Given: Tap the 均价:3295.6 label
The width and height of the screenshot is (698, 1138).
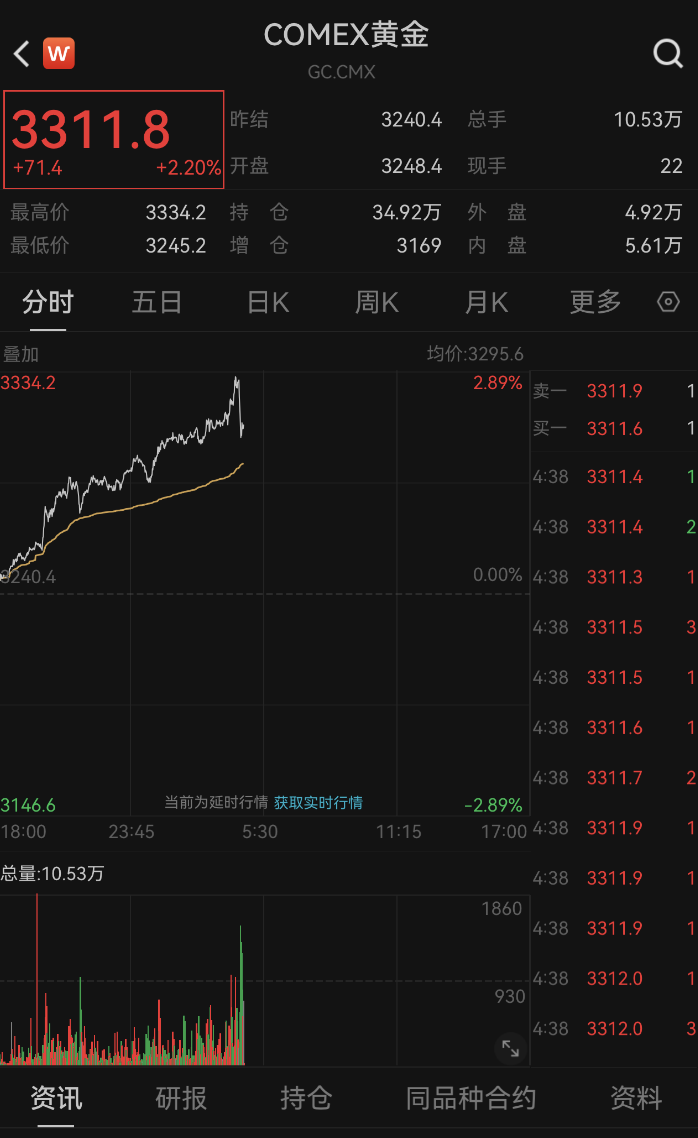Looking at the screenshot, I should click(475, 354).
